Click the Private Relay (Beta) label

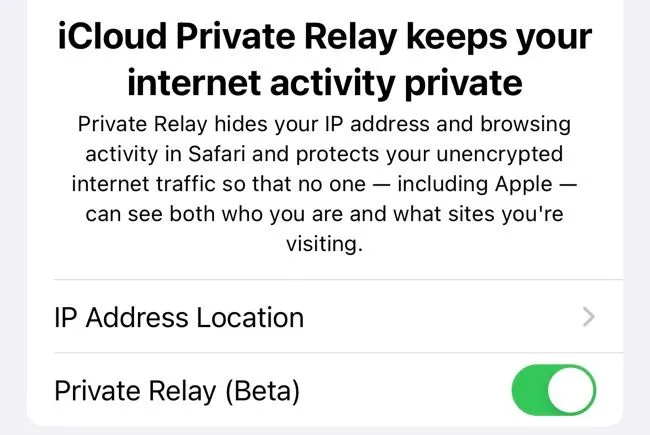pyautogui.click(x=177, y=390)
